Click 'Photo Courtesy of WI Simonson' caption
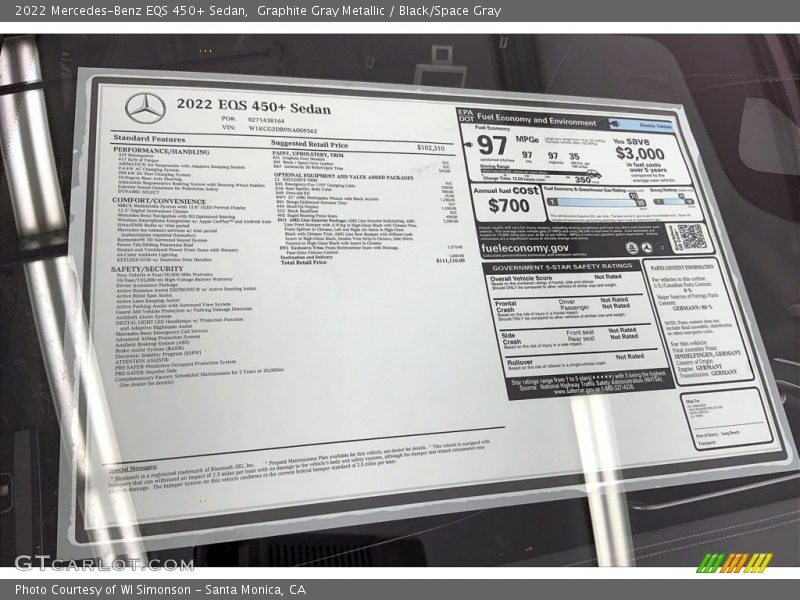800x600 pixels. (103, 590)
